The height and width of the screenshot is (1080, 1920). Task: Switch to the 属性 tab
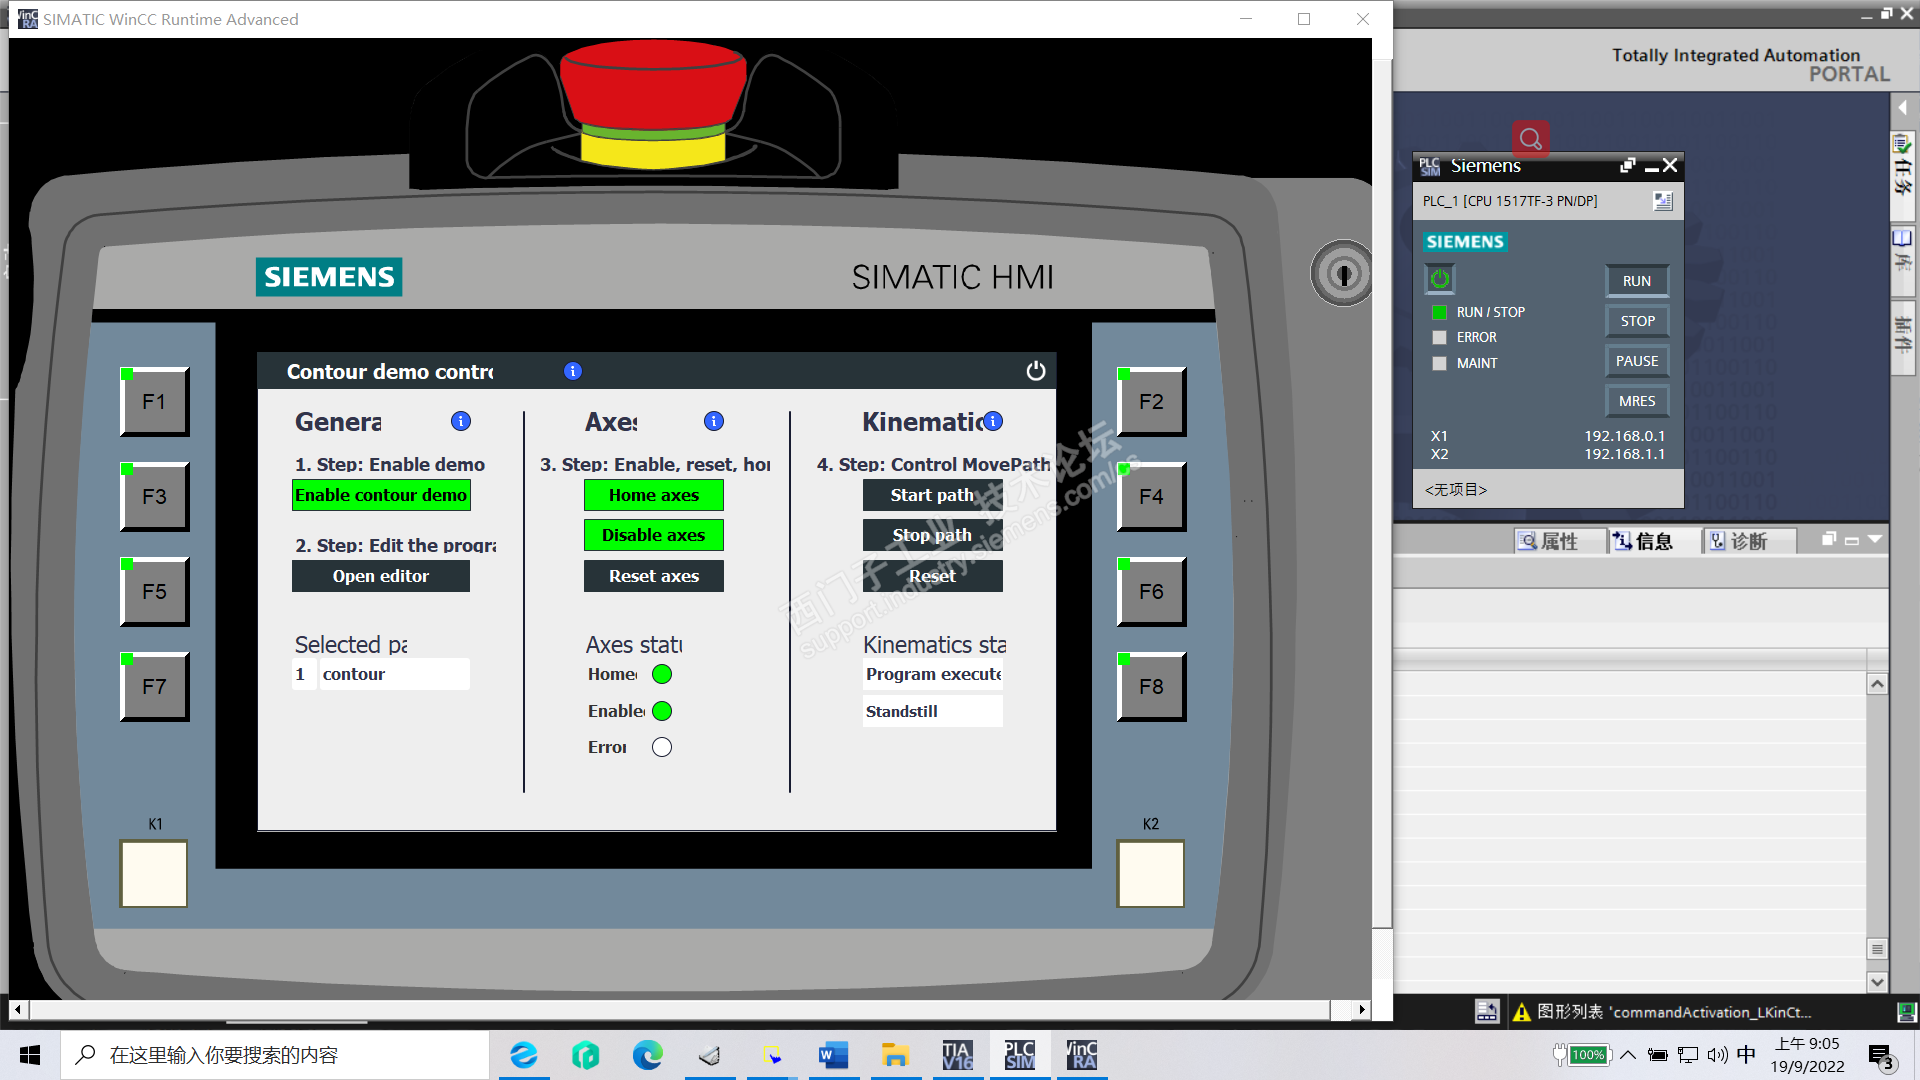coord(1549,541)
